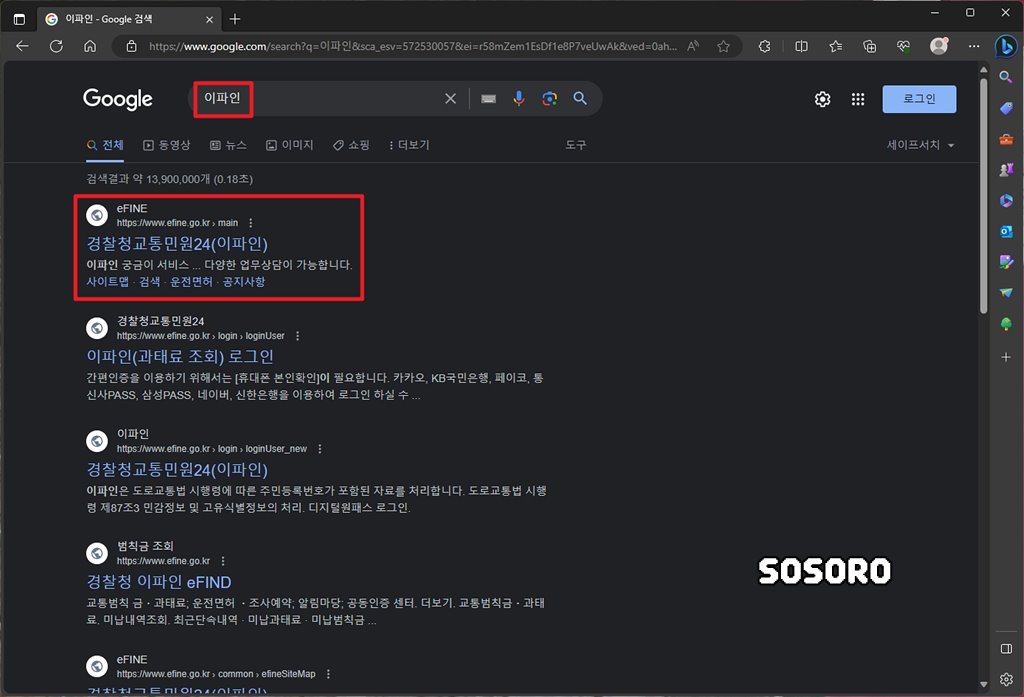Switch to the 동영상 tab
This screenshot has width=1024, height=697.
point(167,145)
